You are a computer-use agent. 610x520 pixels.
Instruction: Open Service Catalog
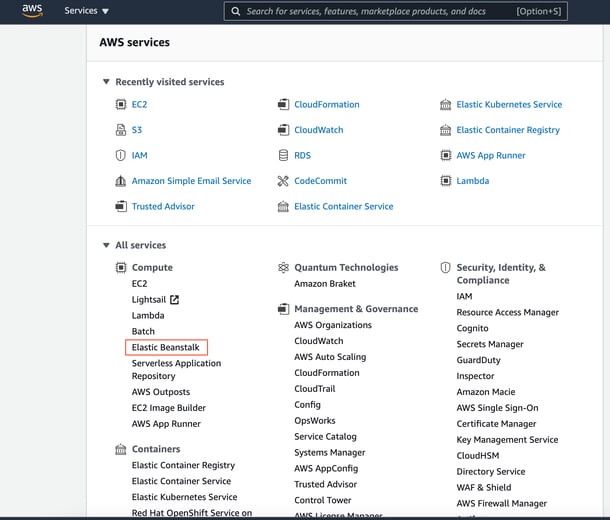[325, 436]
